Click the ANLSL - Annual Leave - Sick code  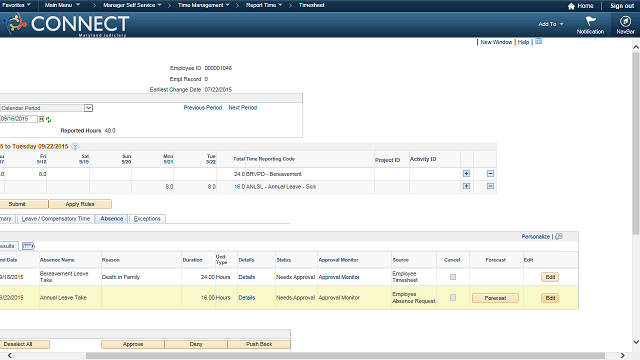[281, 187]
